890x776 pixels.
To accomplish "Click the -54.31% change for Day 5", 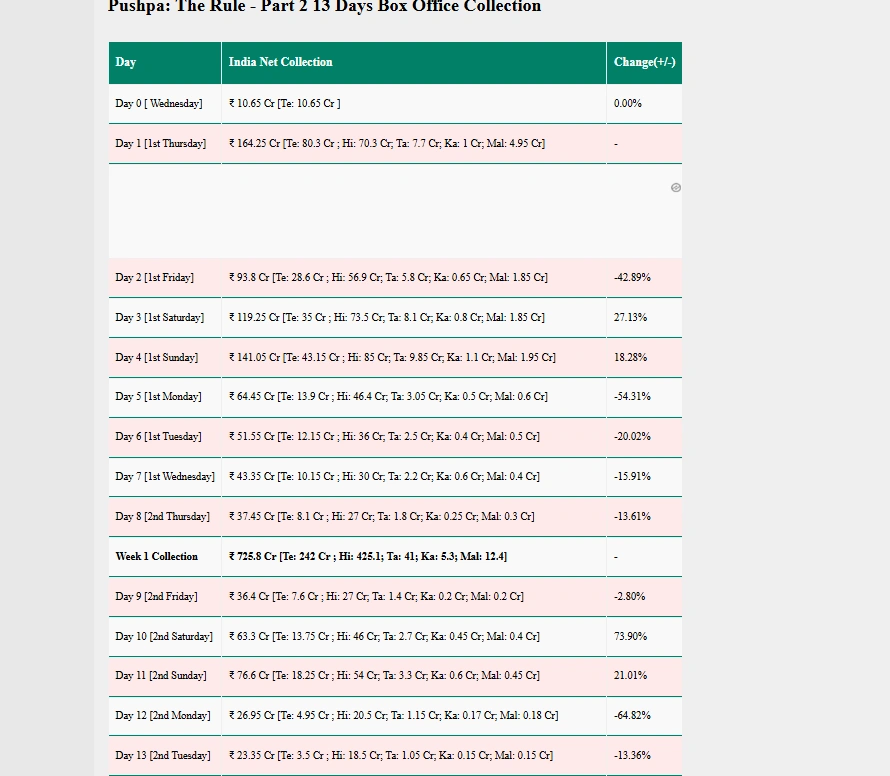I will [632, 397].
